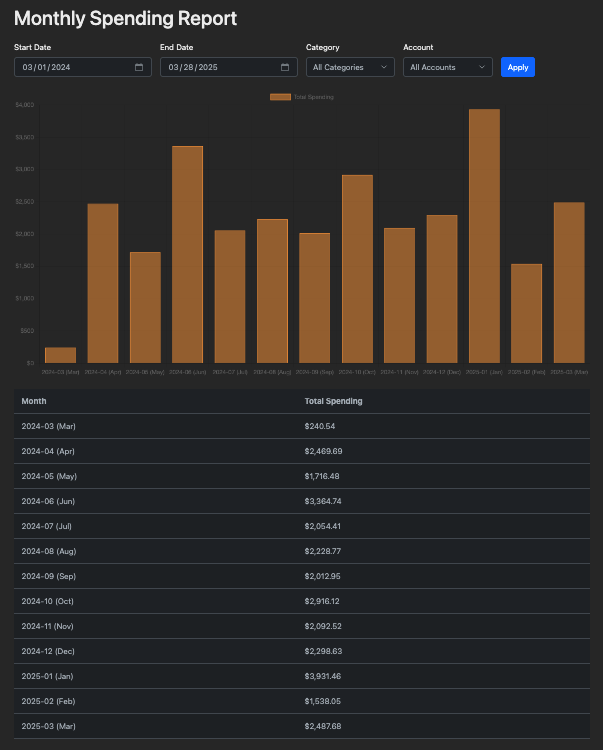Image resolution: width=603 pixels, height=750 pixels.
Task: Toggle the Total Spending legend label
Action: (314, 97)
